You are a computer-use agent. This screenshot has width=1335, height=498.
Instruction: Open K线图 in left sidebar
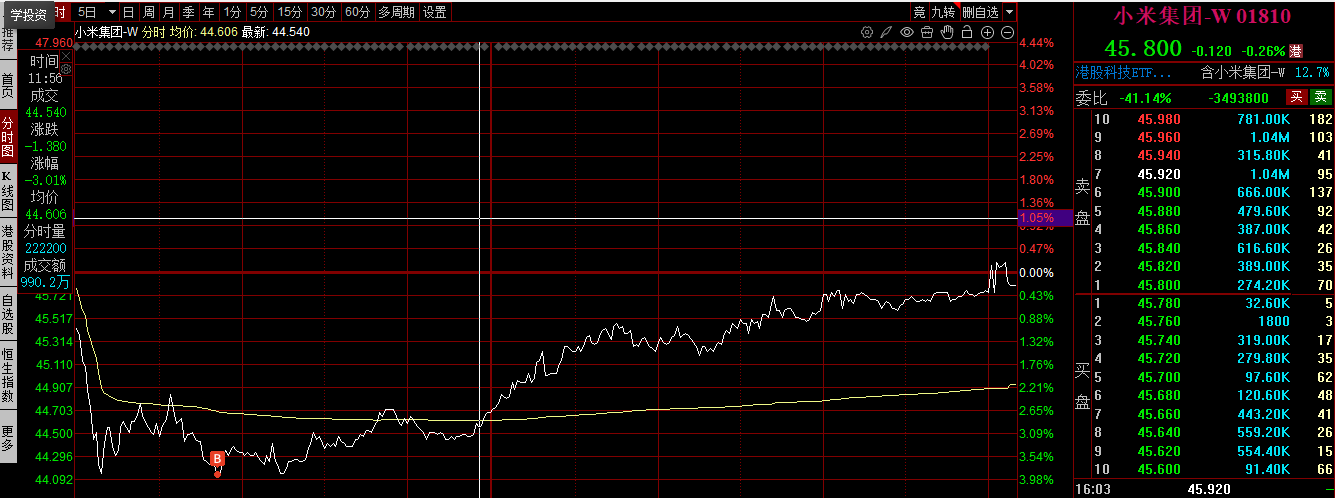tap(8, 190)
